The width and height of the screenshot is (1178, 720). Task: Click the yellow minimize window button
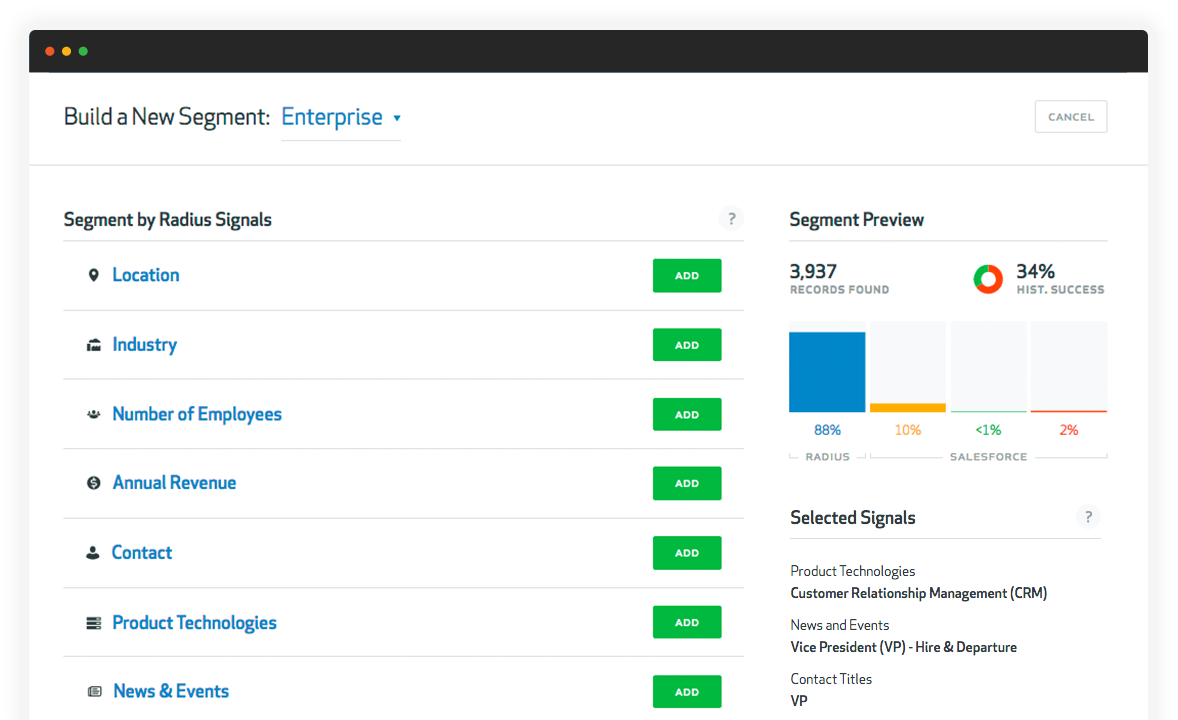click(x=66, y=51)
